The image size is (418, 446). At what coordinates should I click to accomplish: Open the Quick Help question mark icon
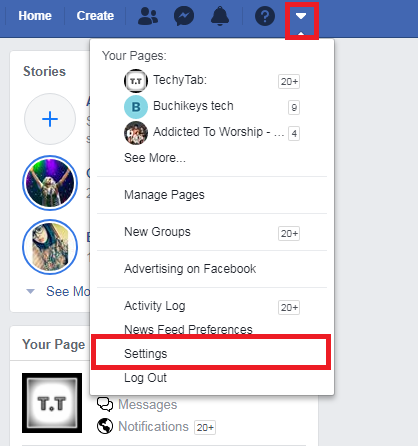[x=265, y=16]
